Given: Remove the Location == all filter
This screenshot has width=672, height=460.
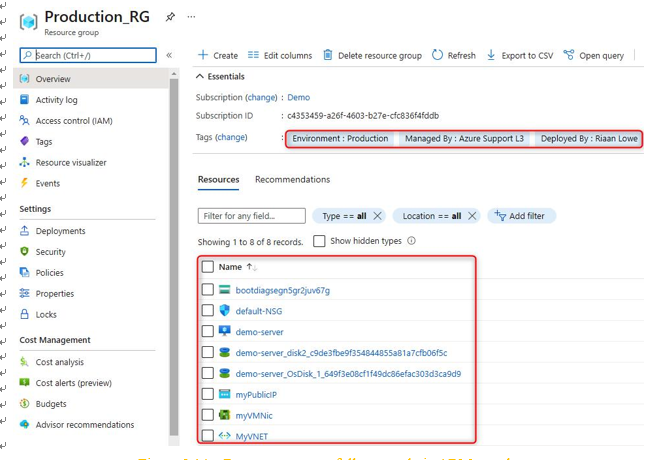Looking at the screenshot, I should [x=472, y=216].
